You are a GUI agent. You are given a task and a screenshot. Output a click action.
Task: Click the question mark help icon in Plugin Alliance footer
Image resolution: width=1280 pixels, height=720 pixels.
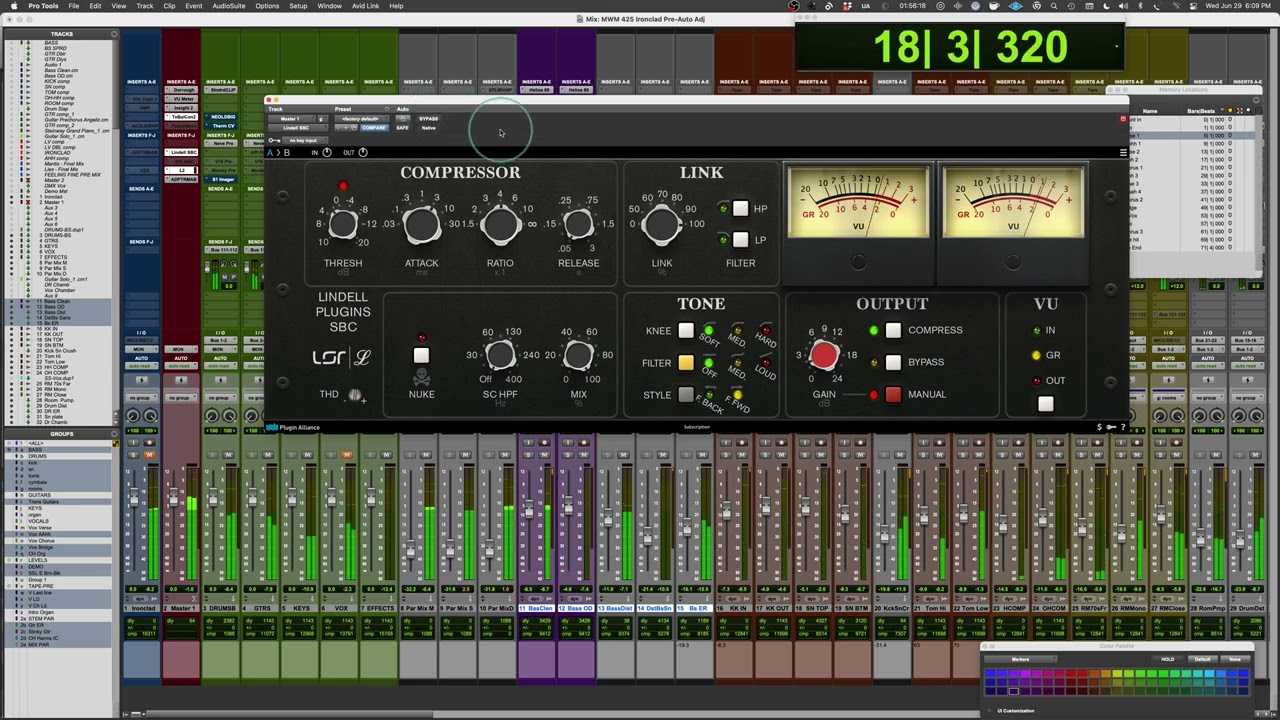(x=1123, y=427)
